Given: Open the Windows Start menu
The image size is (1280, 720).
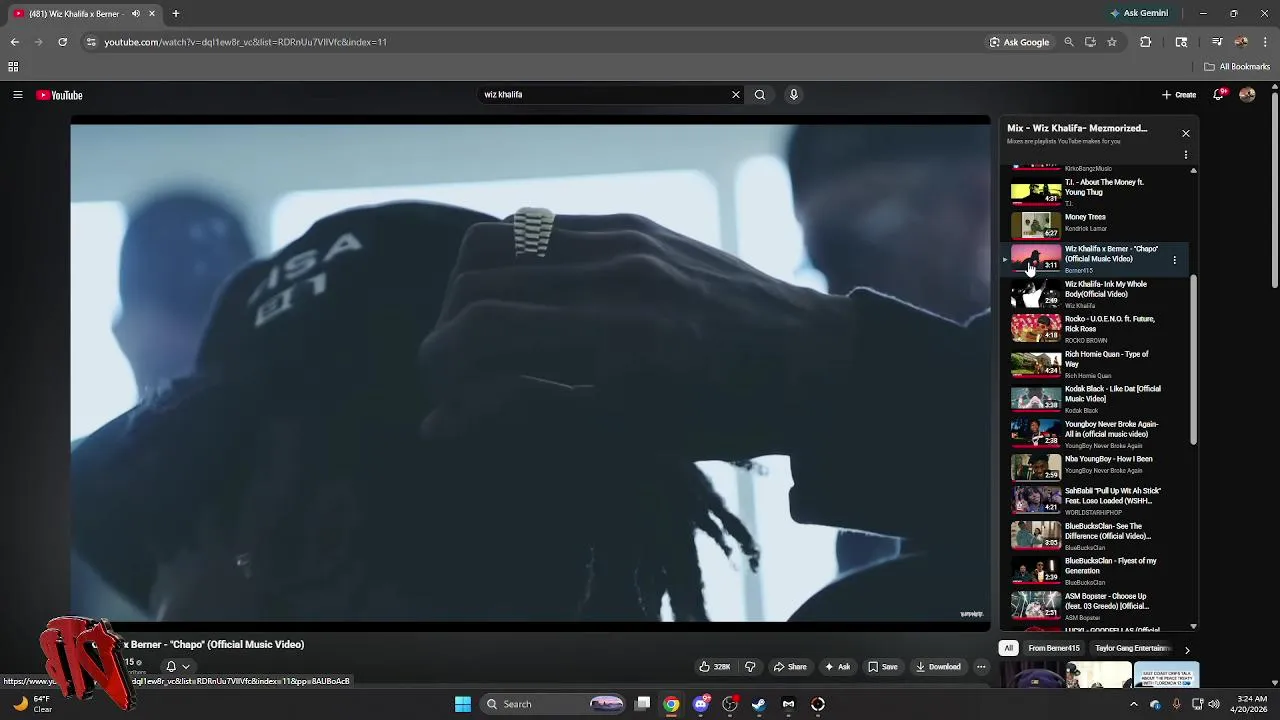Looking at the screenshot, I should click(463, 704).
